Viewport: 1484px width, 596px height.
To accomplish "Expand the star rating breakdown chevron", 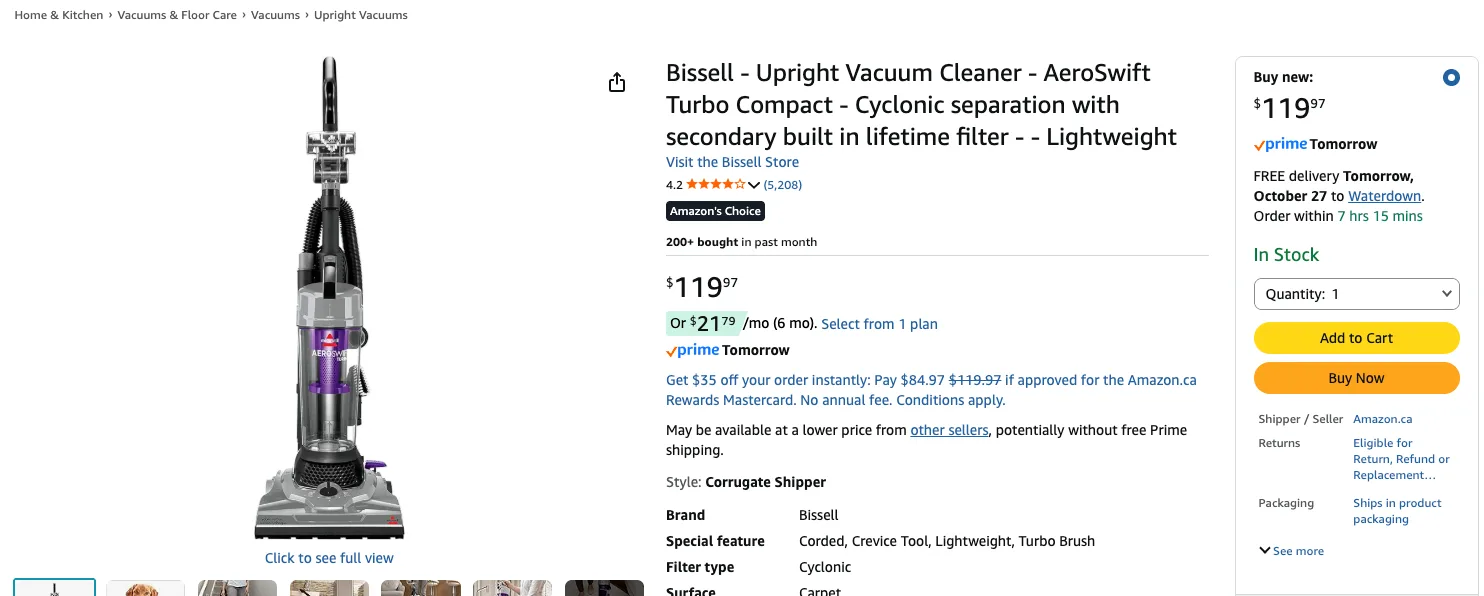I will point(754,184).
